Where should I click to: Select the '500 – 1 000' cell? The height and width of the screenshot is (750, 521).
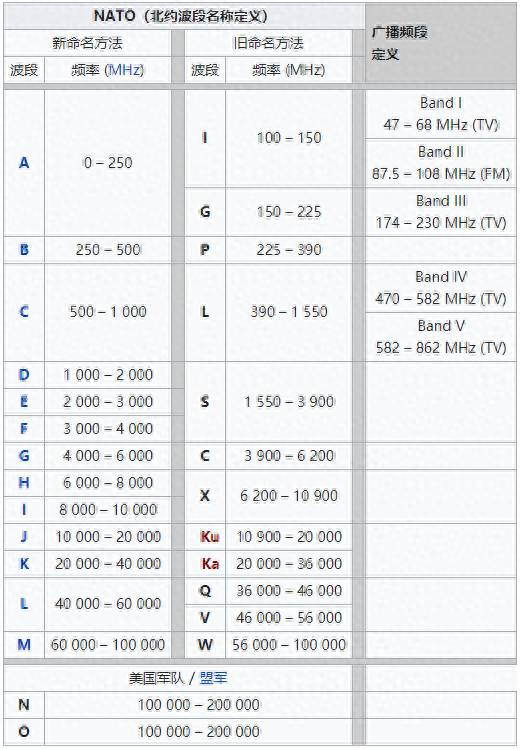pyautogui.click(x=108, y=312)
